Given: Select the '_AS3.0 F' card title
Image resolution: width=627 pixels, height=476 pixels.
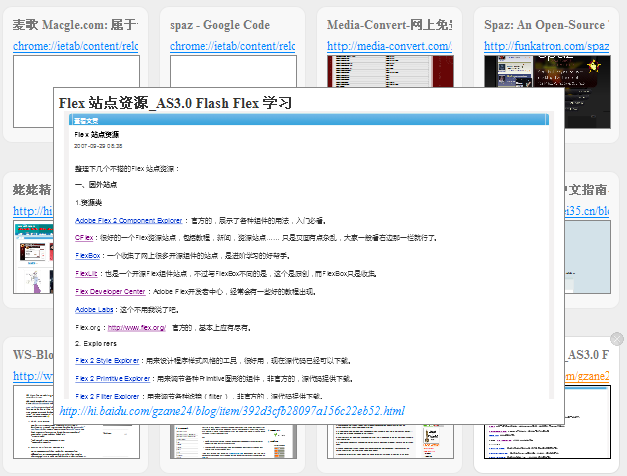Looking at the screenshot, I should point(587,355).
